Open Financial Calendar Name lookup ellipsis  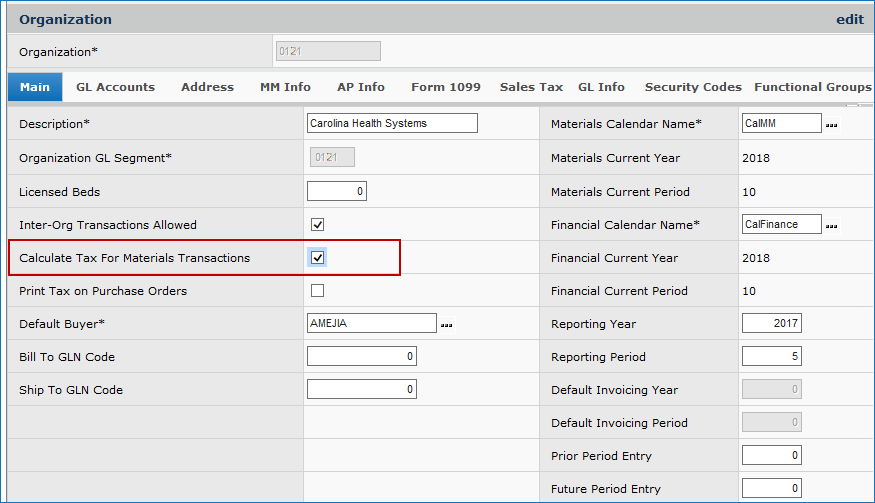point(831,225)
